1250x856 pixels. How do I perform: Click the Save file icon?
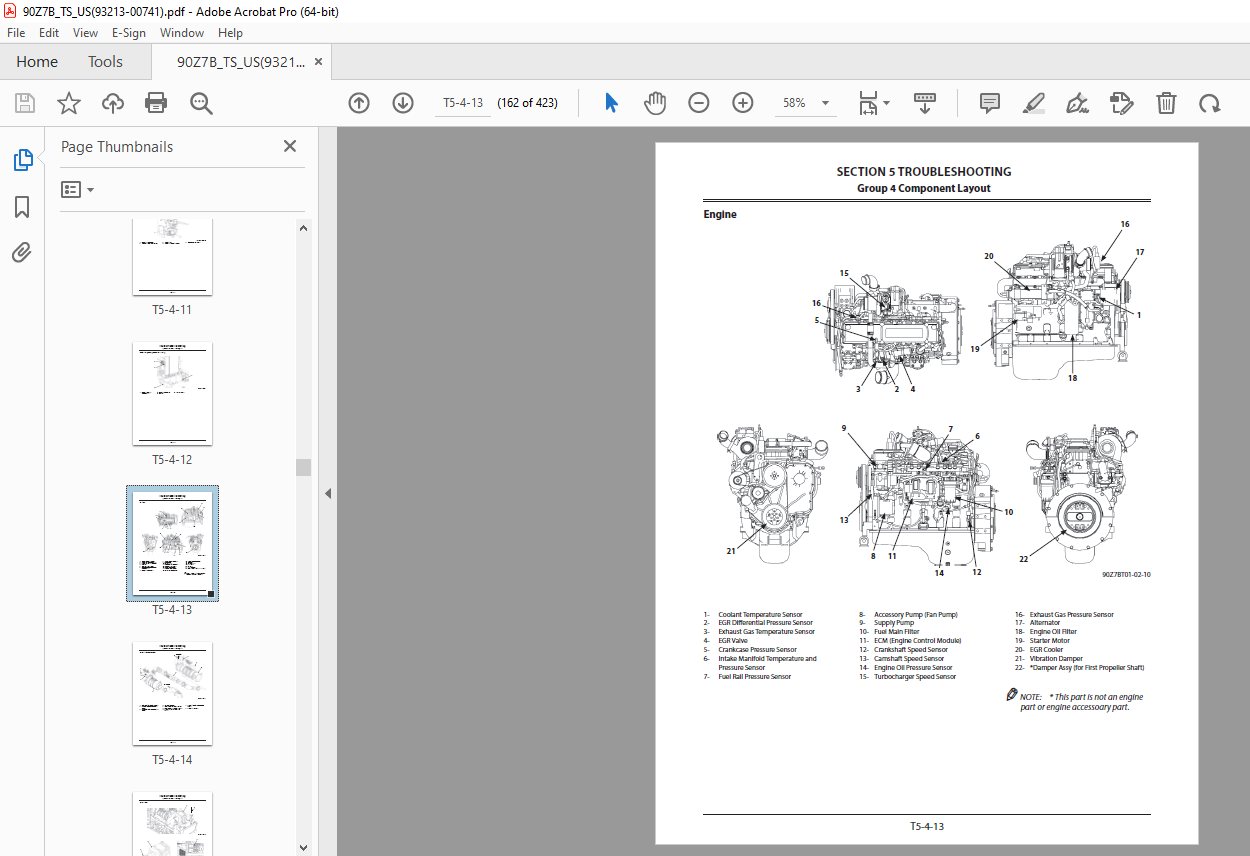coord(25,103)
